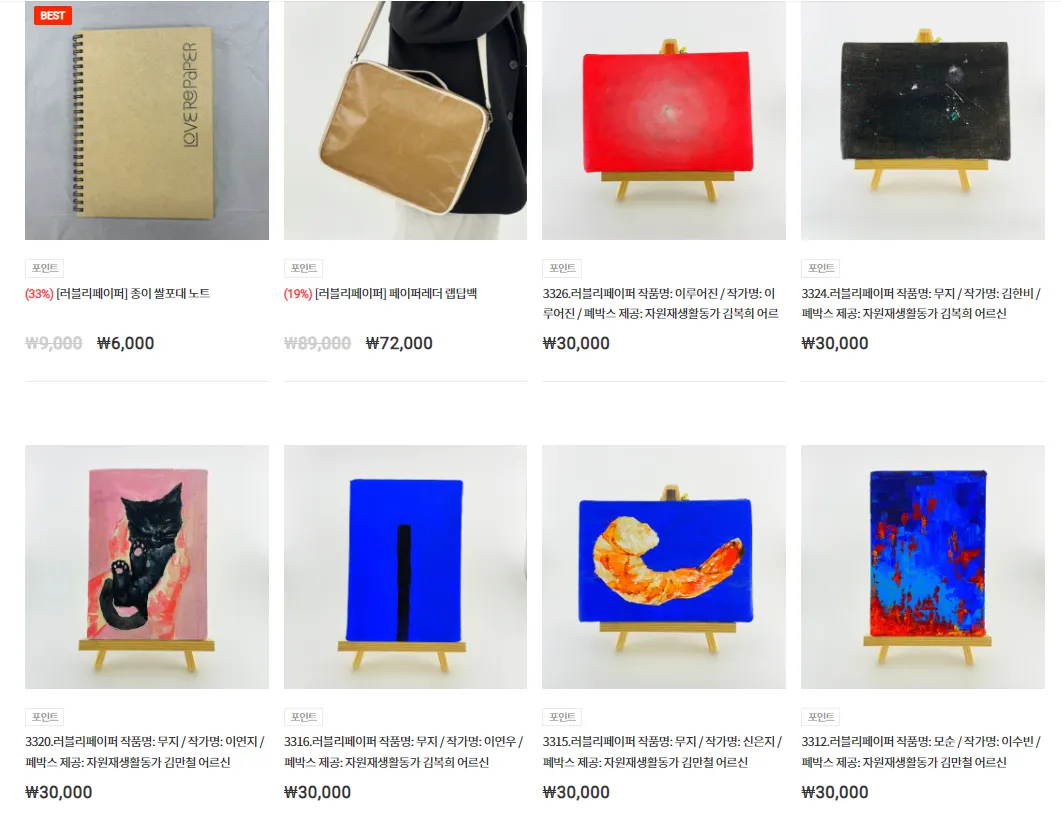Click 포인트 badge under the notebook

coord(45,268)
